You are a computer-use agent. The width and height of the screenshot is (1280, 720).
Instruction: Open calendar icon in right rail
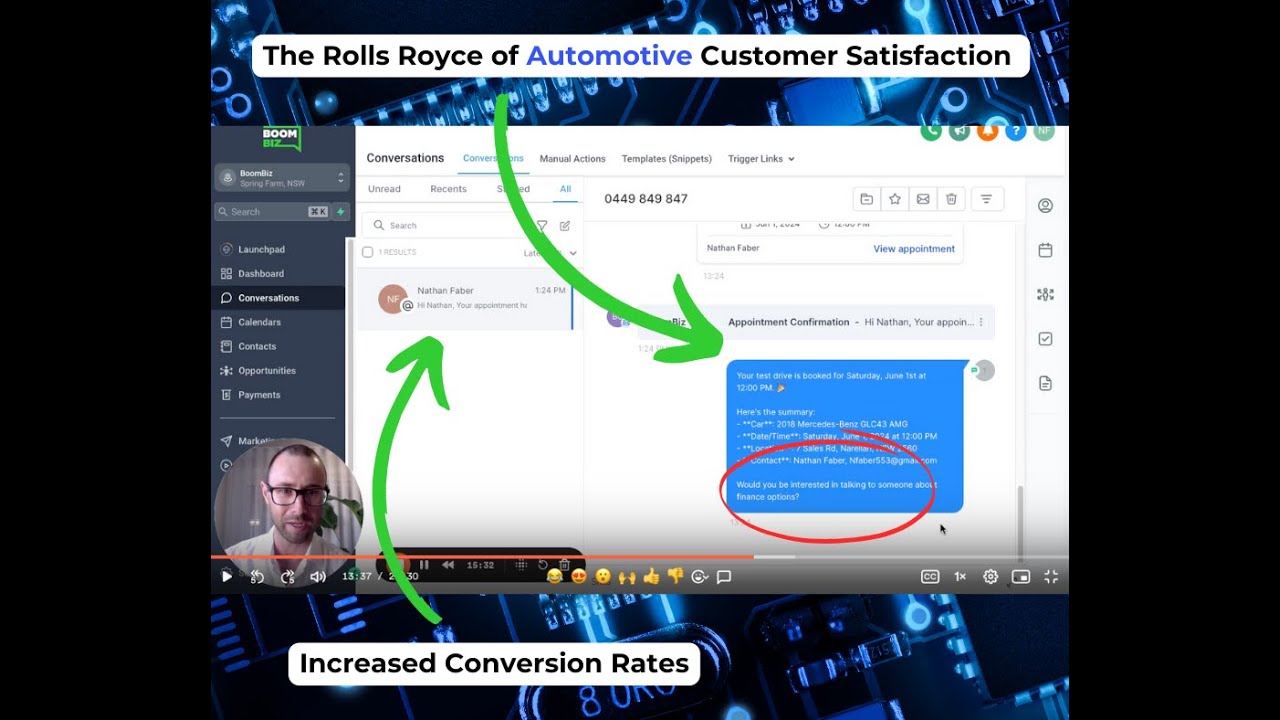click(x=1045, y=250)
